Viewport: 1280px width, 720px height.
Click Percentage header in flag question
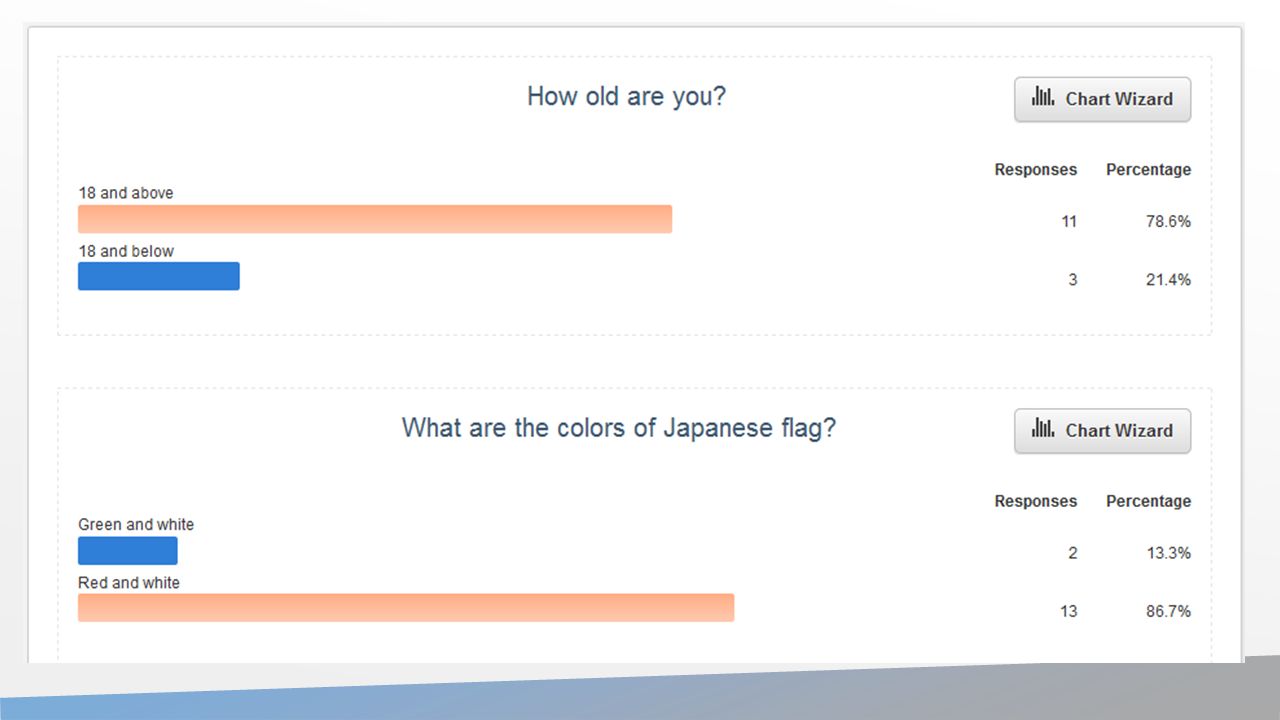point(1148,501)
